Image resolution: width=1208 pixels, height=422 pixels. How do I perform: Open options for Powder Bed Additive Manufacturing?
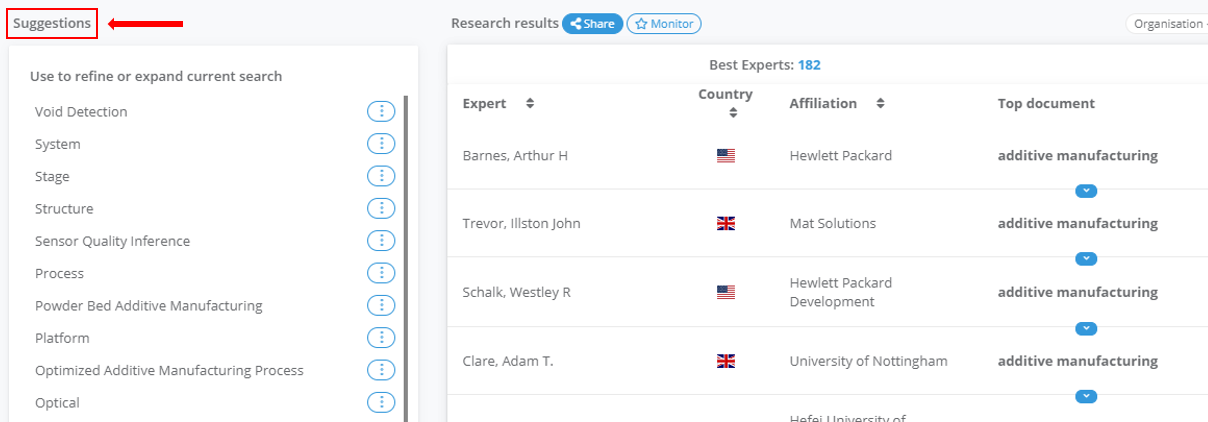381,305
